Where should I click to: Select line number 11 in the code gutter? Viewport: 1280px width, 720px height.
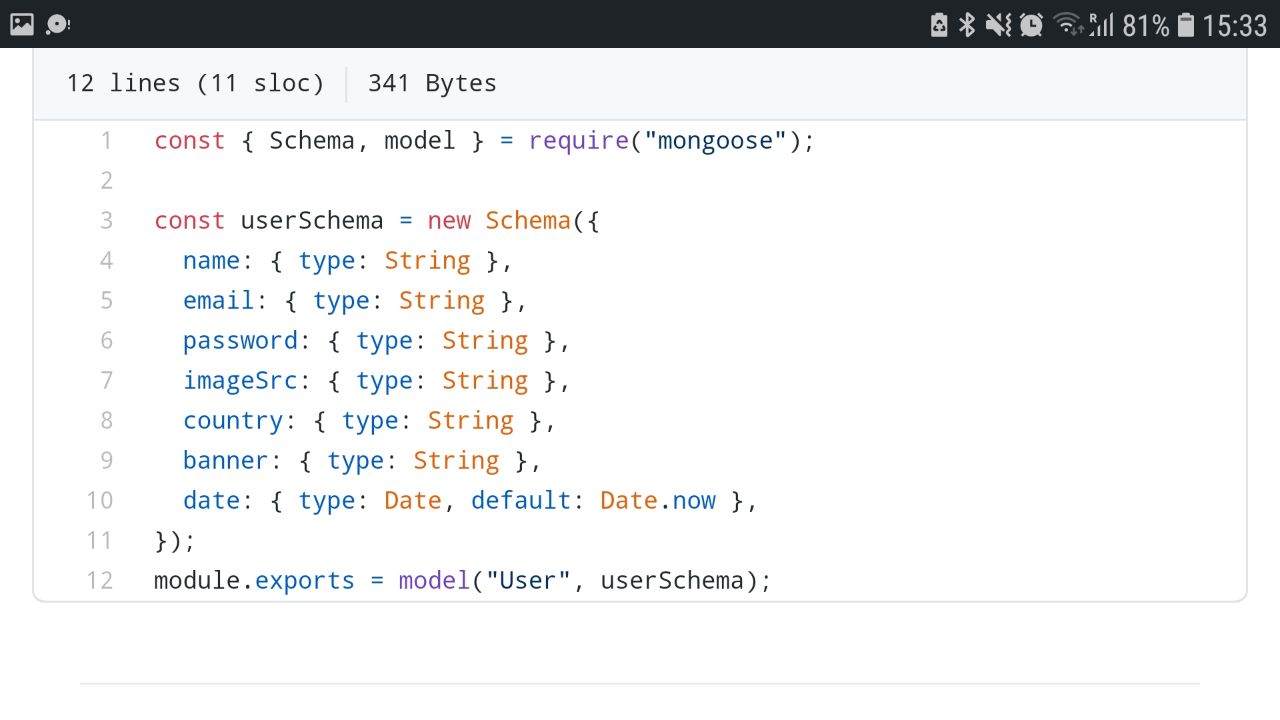coord(100,541)
